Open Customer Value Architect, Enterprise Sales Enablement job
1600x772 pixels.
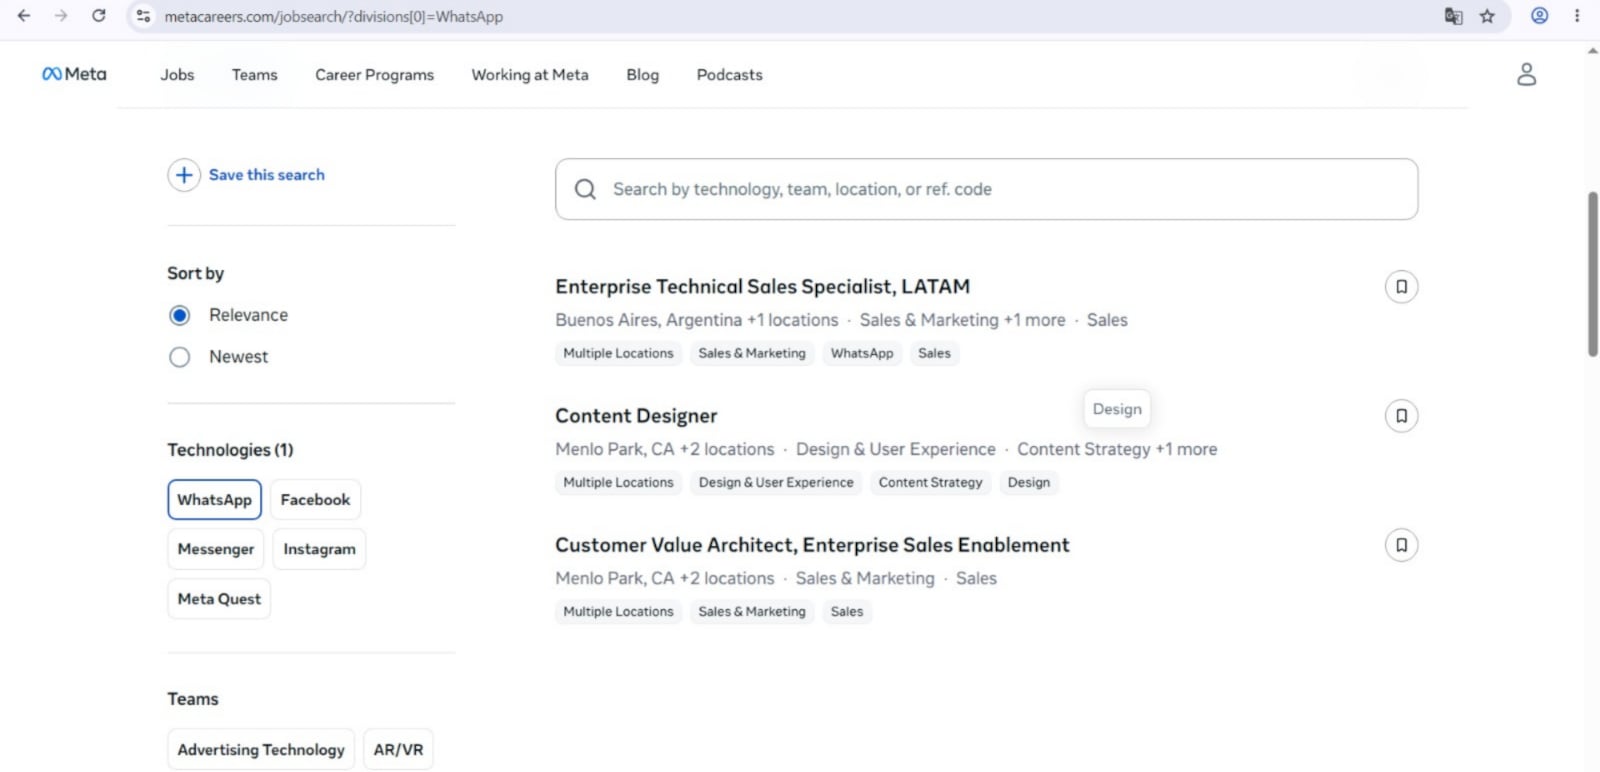[x=812, y=545]
